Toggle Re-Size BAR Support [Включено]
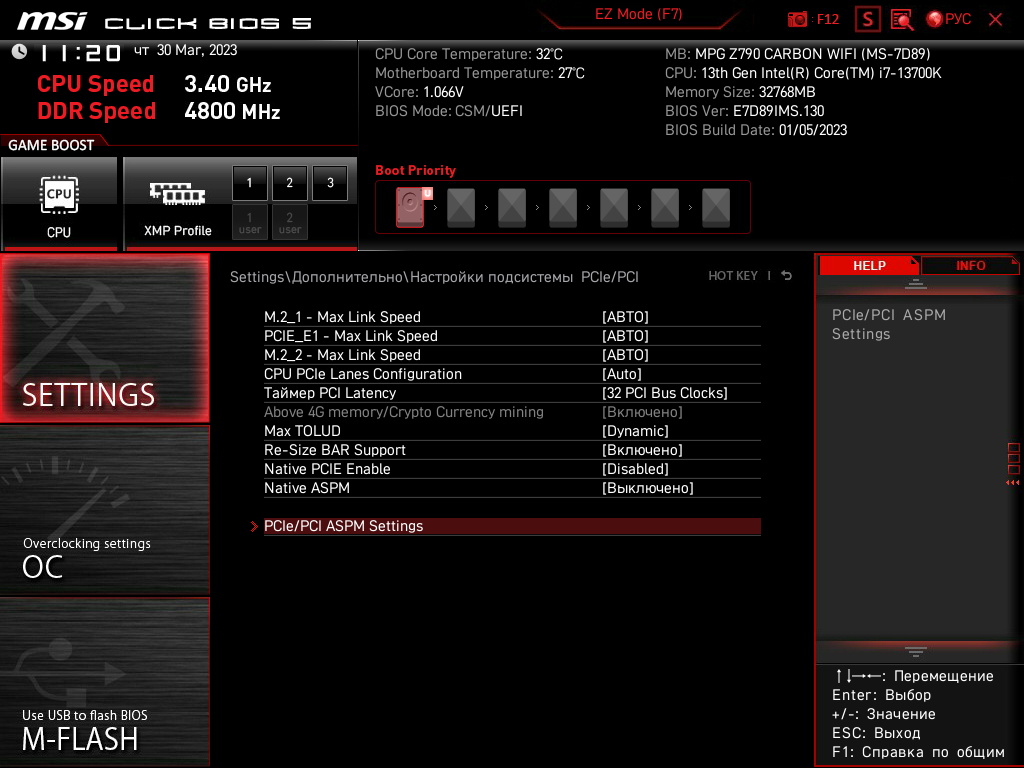1024x768 pixels. click(512, 450)
